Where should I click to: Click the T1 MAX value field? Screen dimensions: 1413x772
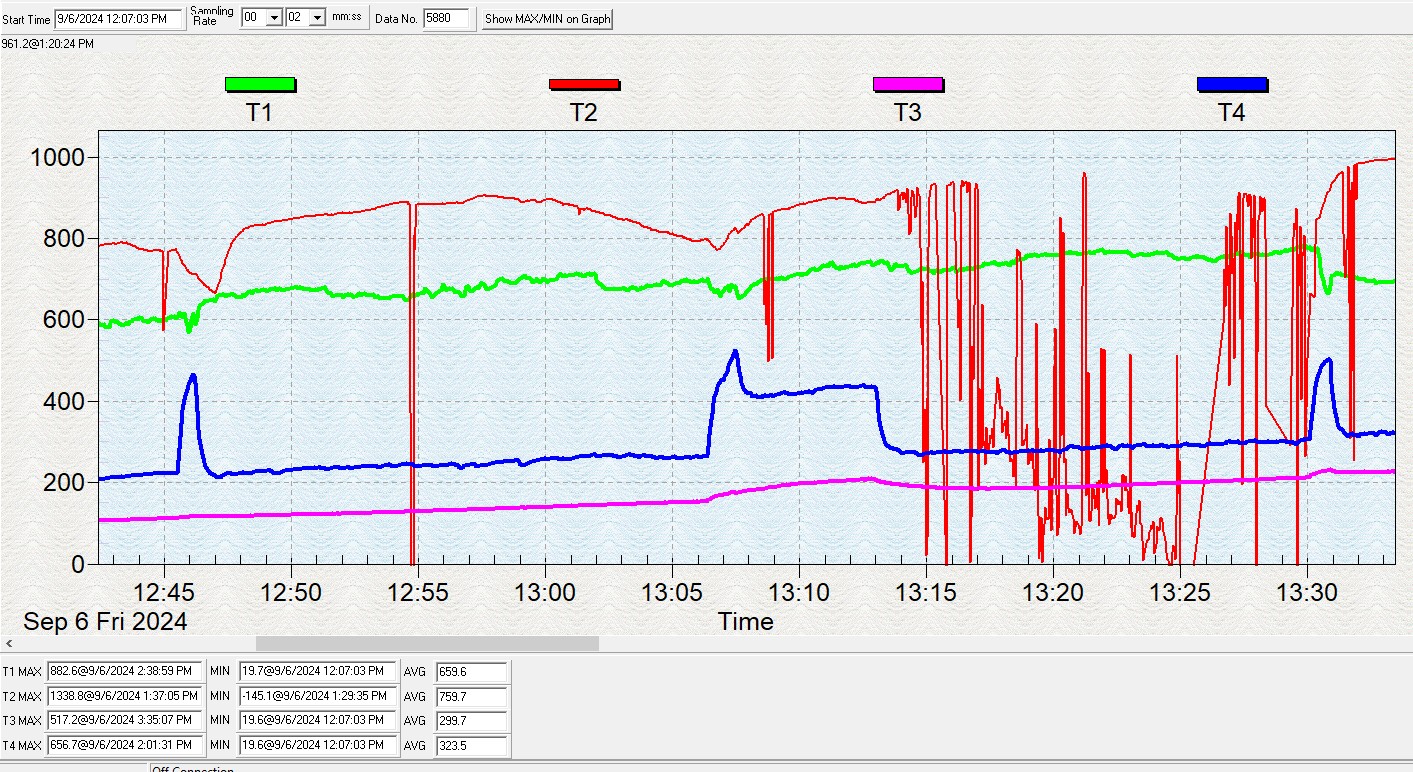tap(125, 672)
